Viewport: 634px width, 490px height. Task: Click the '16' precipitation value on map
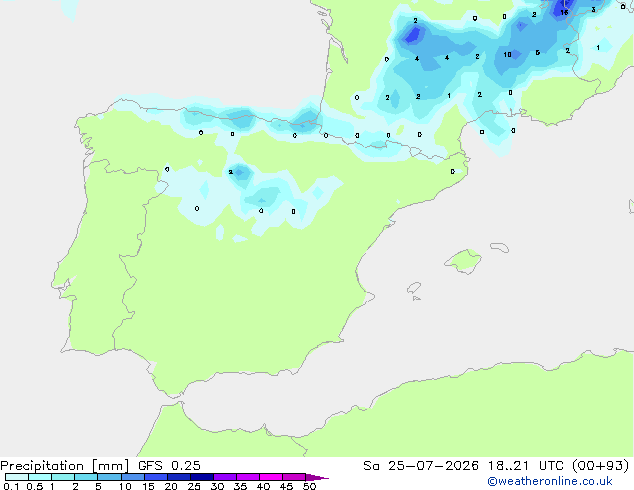pyautogui.click(x=564, y=13)
